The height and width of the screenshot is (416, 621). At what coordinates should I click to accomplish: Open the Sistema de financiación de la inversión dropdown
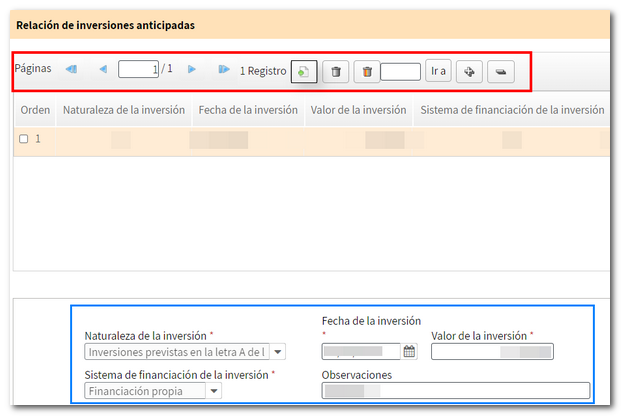pos(214,391)
